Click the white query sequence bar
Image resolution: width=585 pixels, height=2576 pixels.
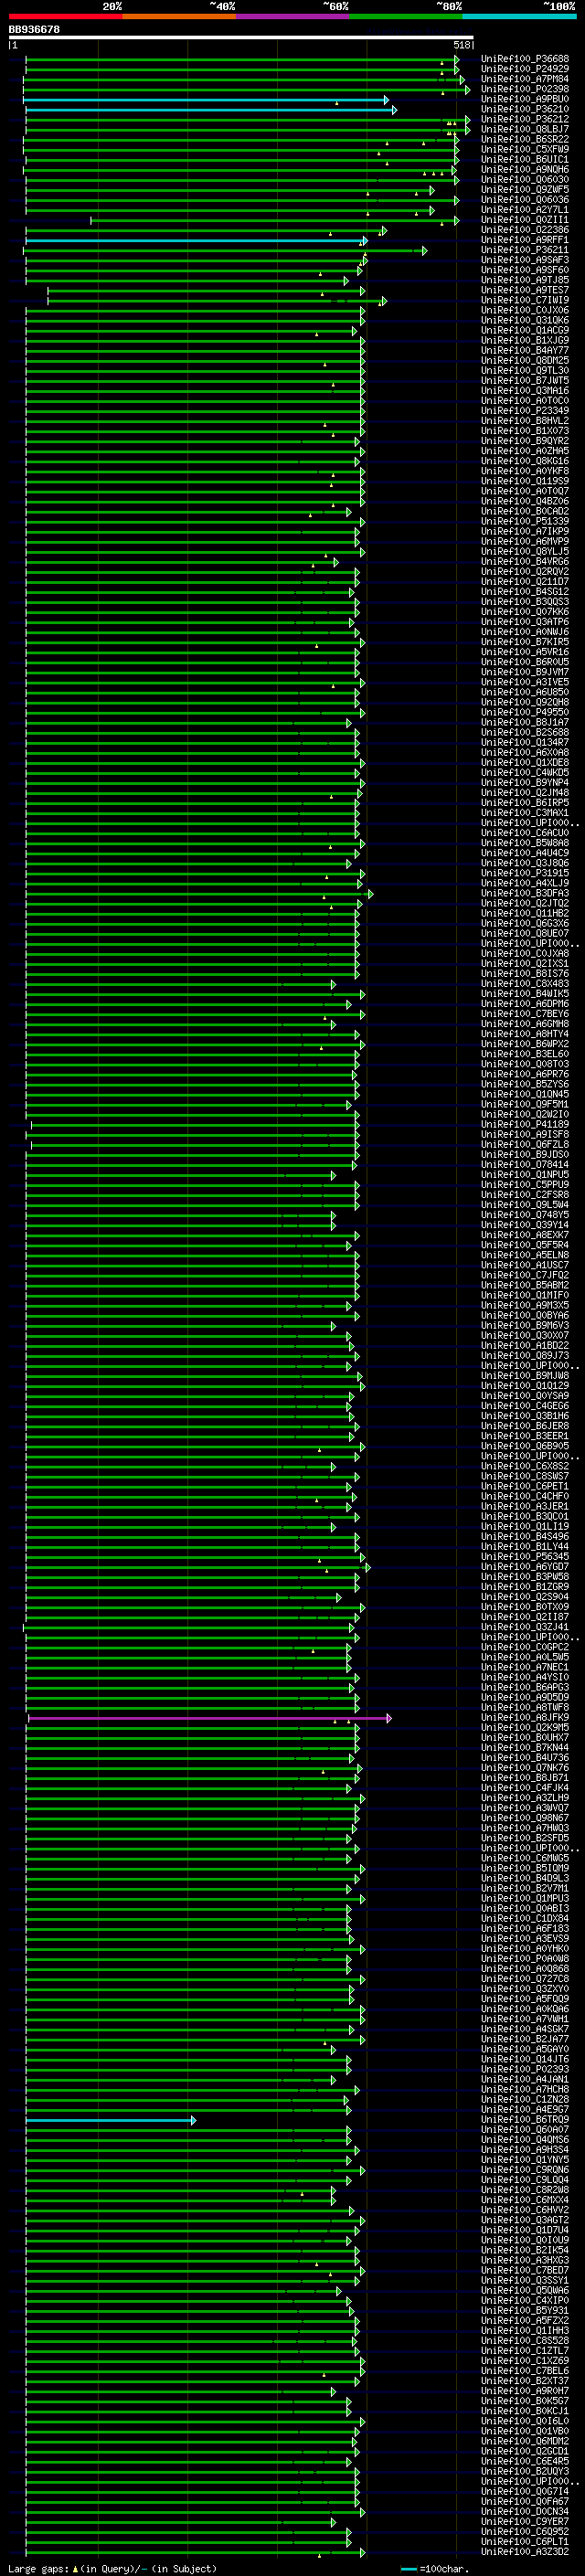pyautogui.click(x=241, y=38)
